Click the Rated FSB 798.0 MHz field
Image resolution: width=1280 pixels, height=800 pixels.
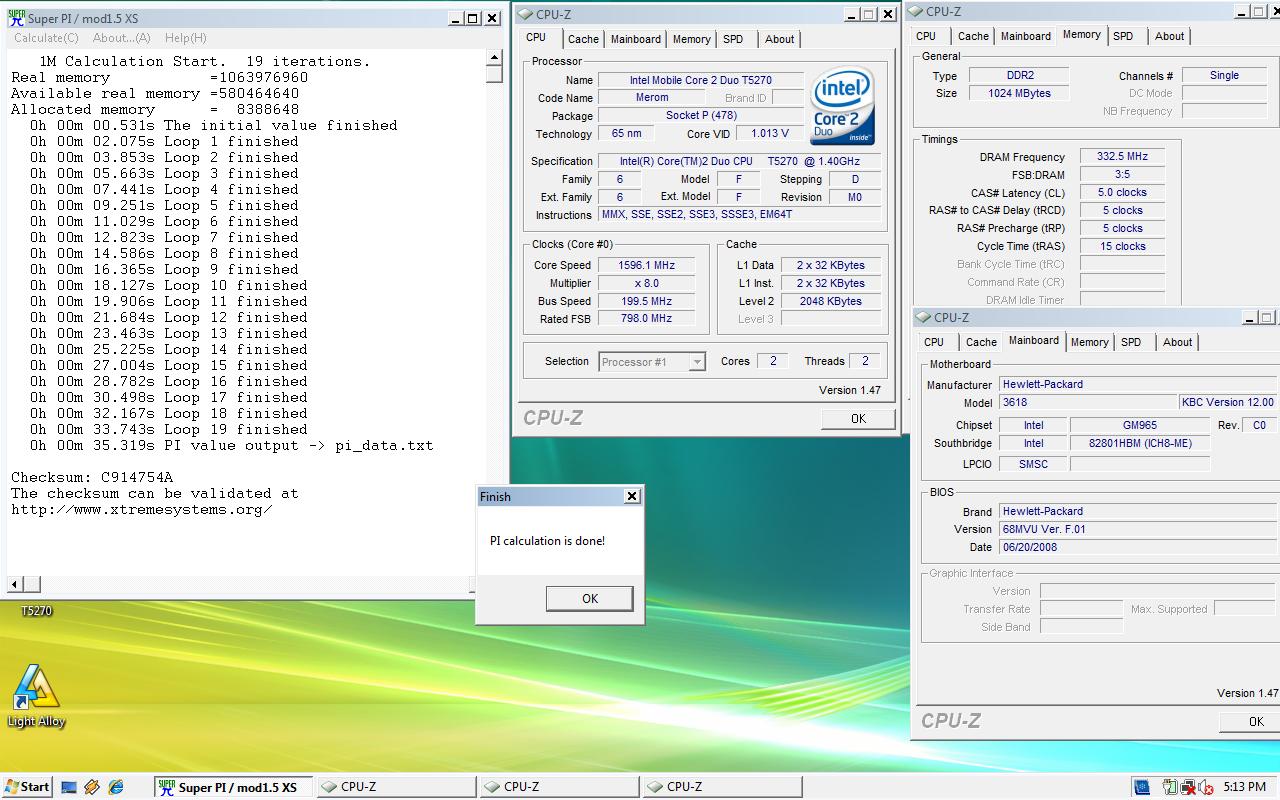coord(646,318)
